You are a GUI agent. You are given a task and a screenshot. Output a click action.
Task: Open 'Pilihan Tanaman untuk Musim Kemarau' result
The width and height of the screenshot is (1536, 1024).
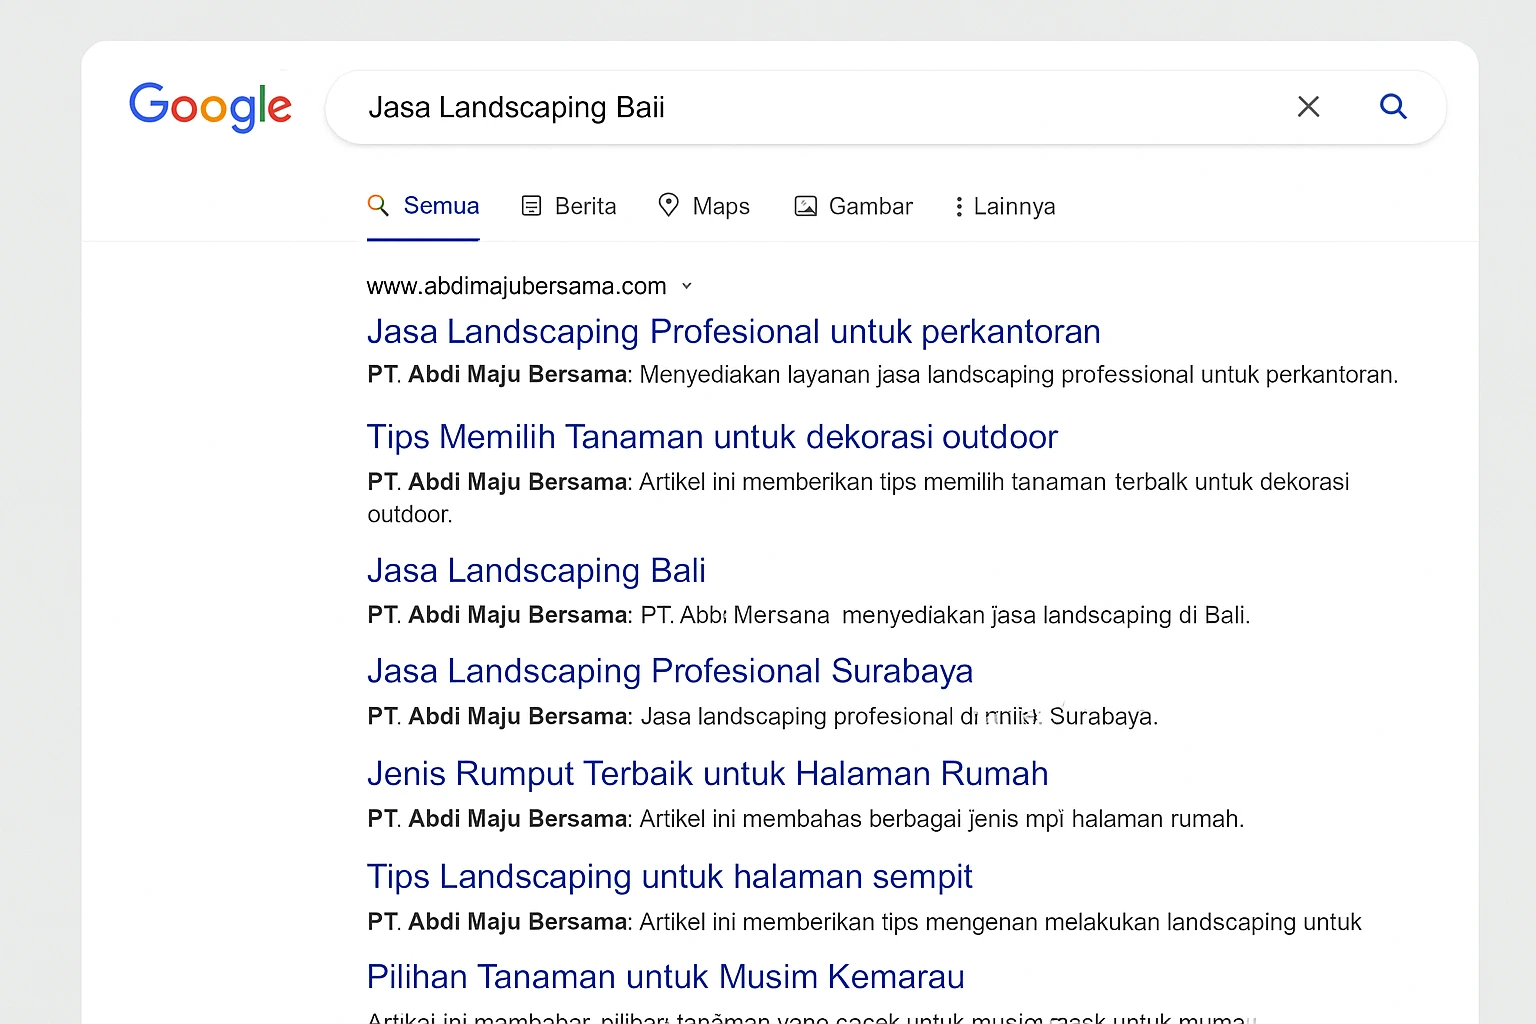665,976
